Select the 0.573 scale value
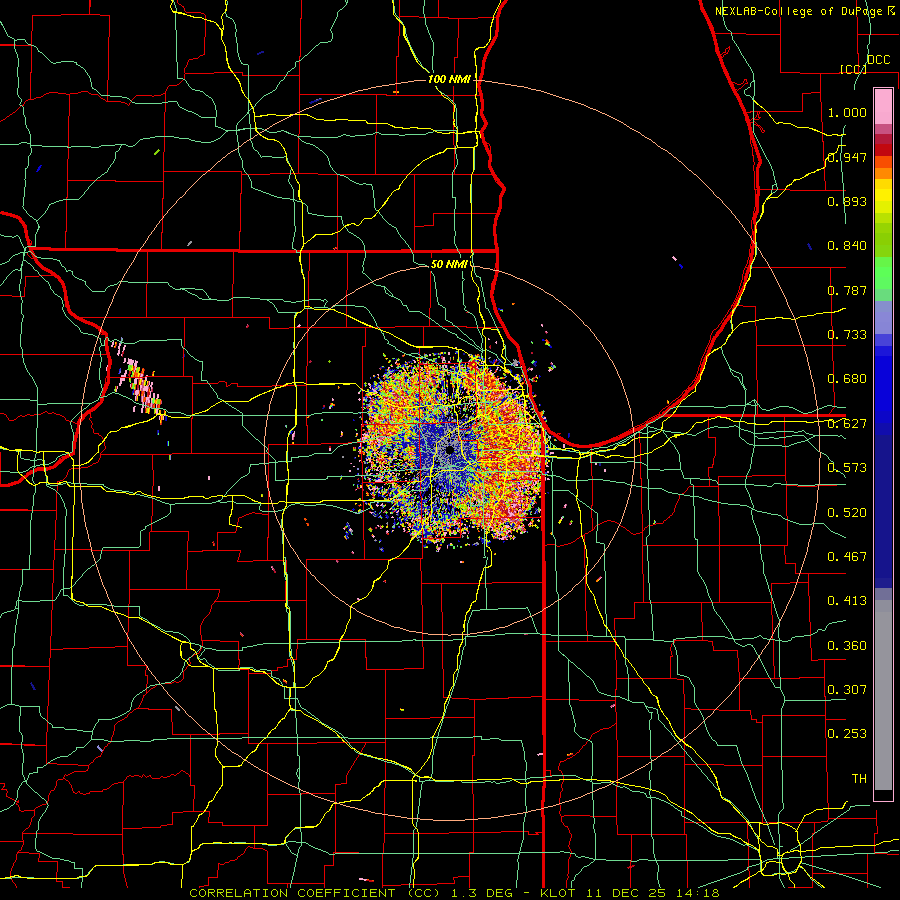The height and width of the screenshot is (900, 900). pos(847,468)
